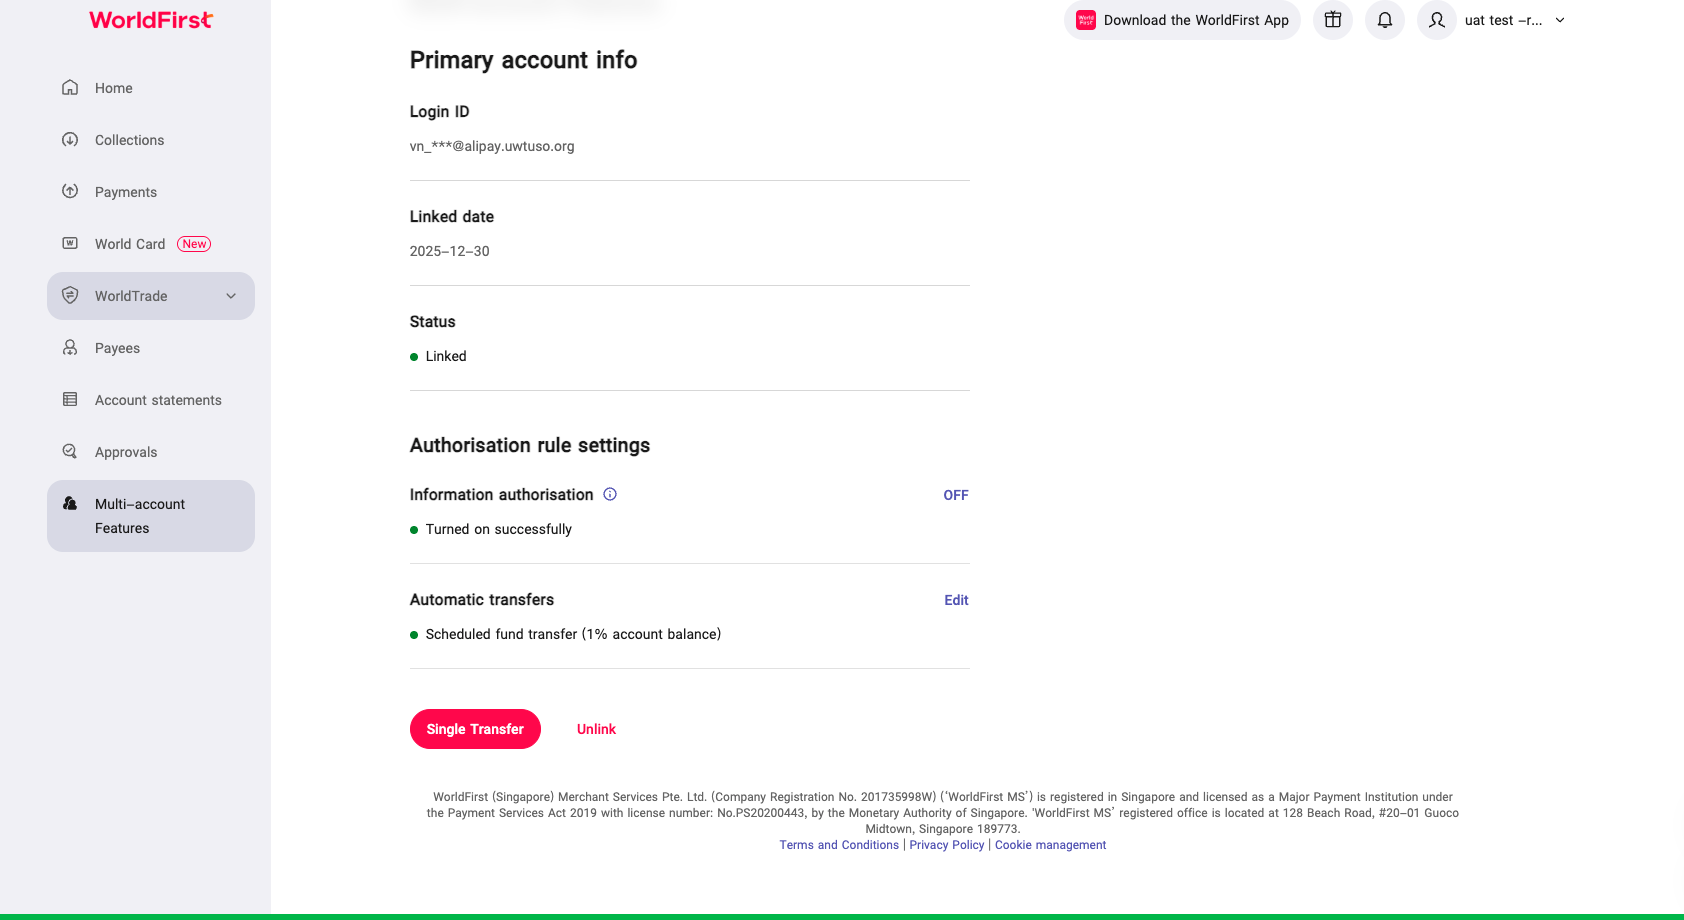Screen dimensions: 1684x920
Task: Click the Single Transfer button
Action: tap(475, 729)
